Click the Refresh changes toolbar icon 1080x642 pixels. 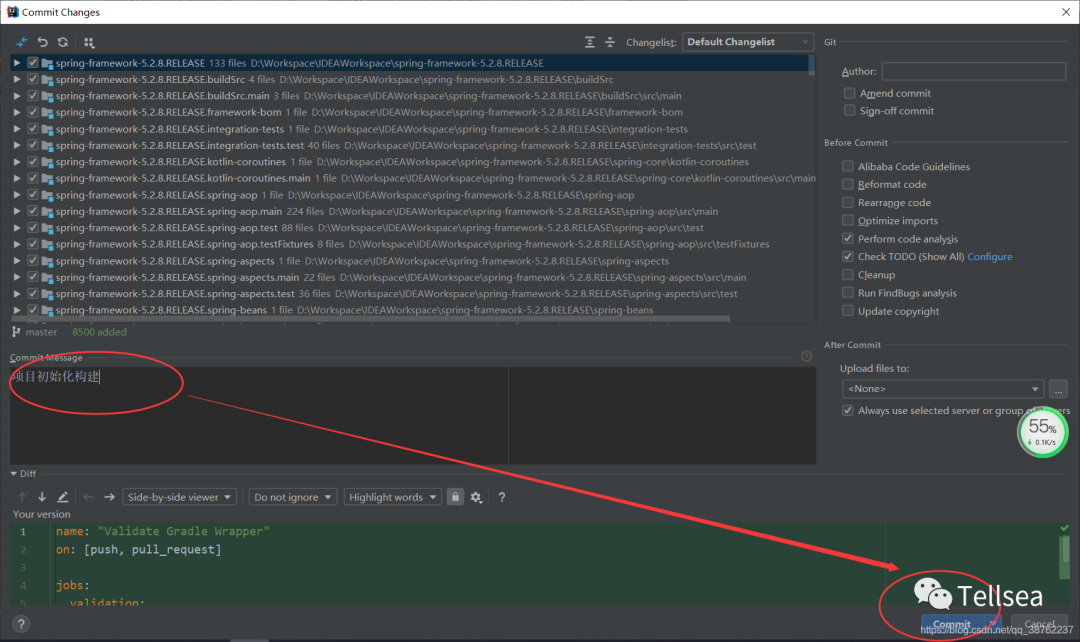(63, 42)
